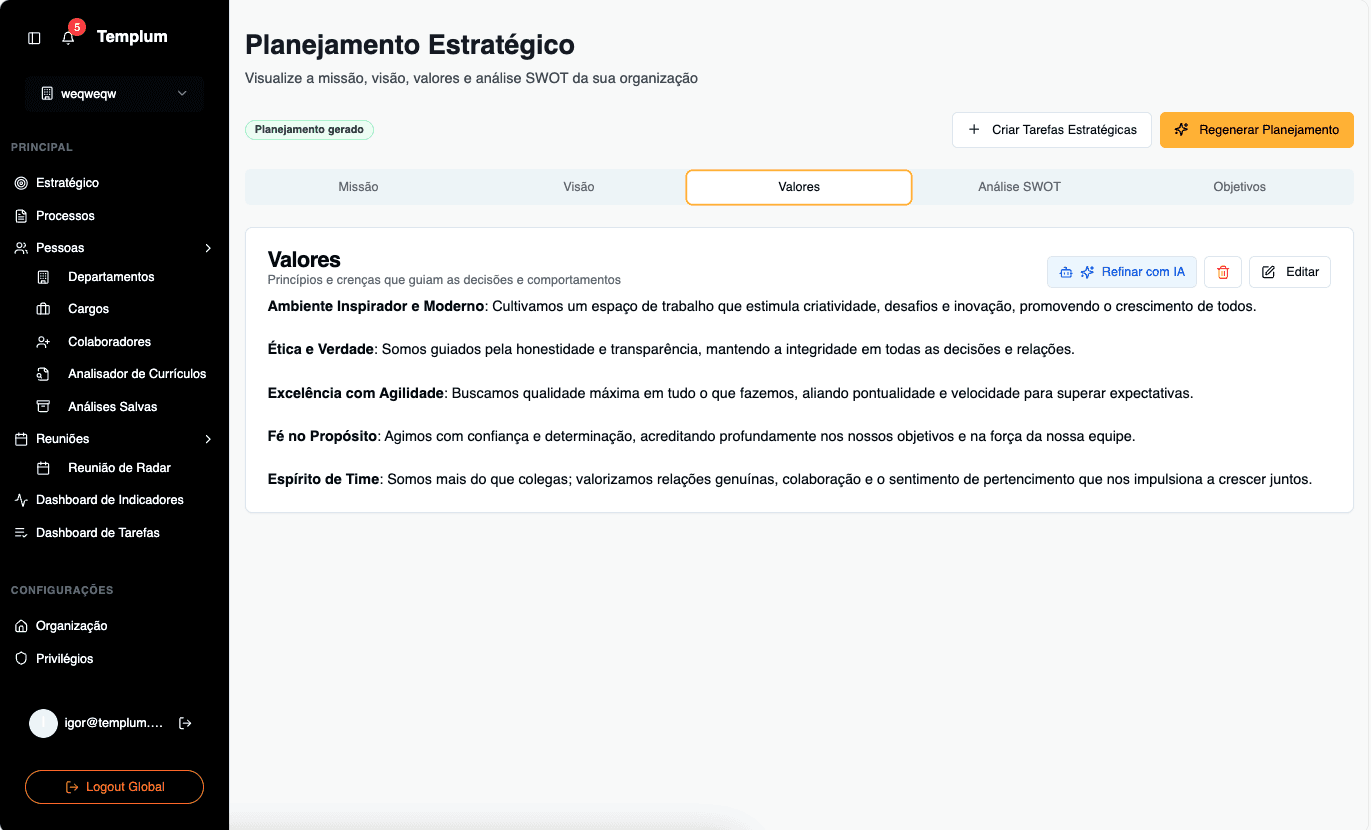Image resolution: width=1371 pixels, height=830 pixels.
Task: Click the Colaboradores add-user icon
Action: [x=43, y=342]
